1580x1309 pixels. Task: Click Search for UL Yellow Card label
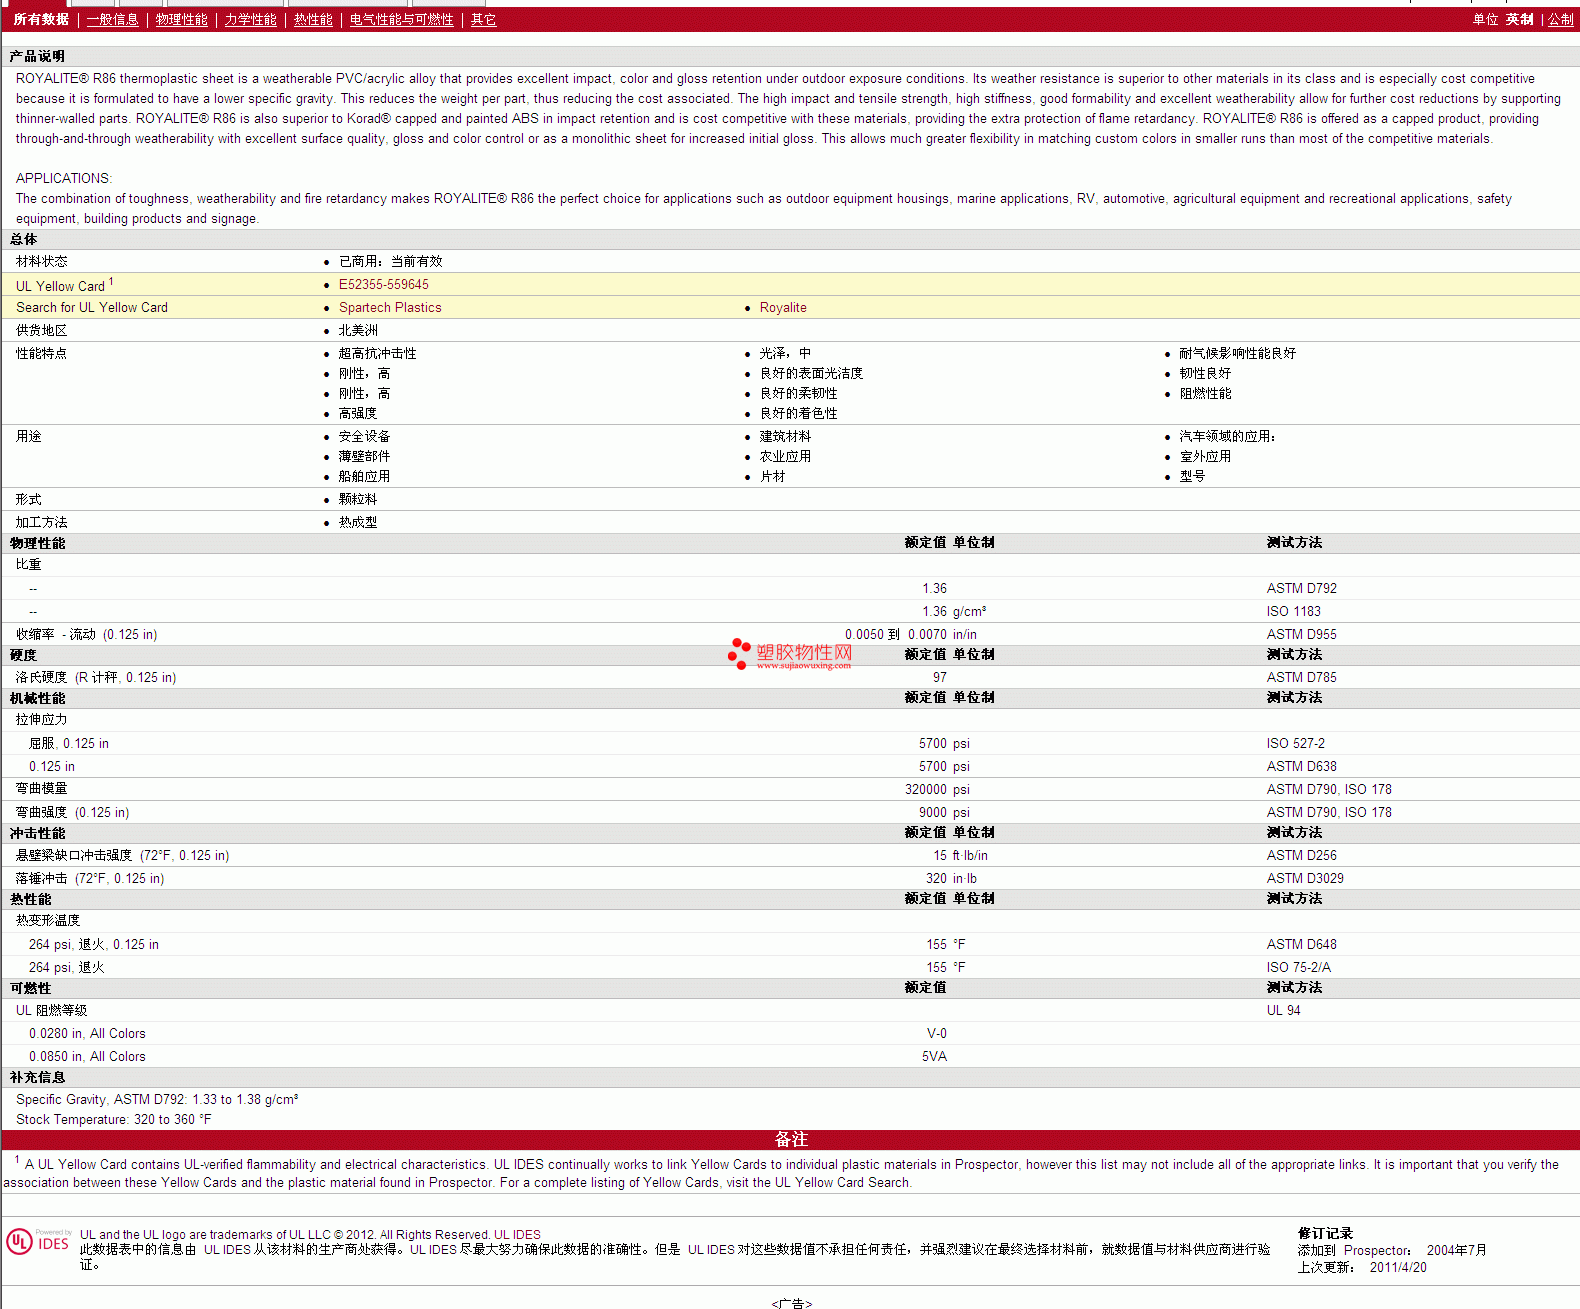pyautogui.click(x=92, y=308)
